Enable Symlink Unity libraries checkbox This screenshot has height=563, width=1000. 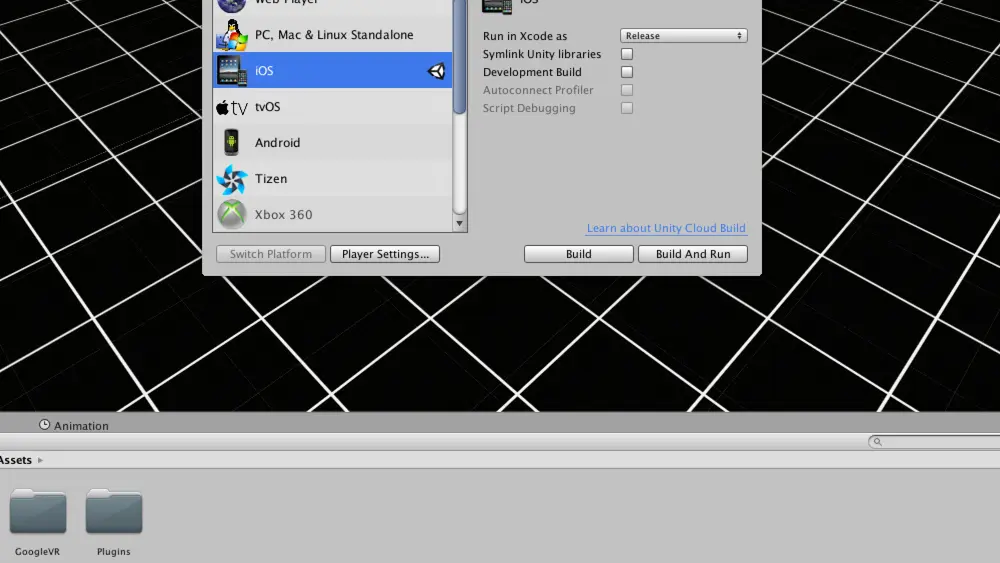click(627, 54)
